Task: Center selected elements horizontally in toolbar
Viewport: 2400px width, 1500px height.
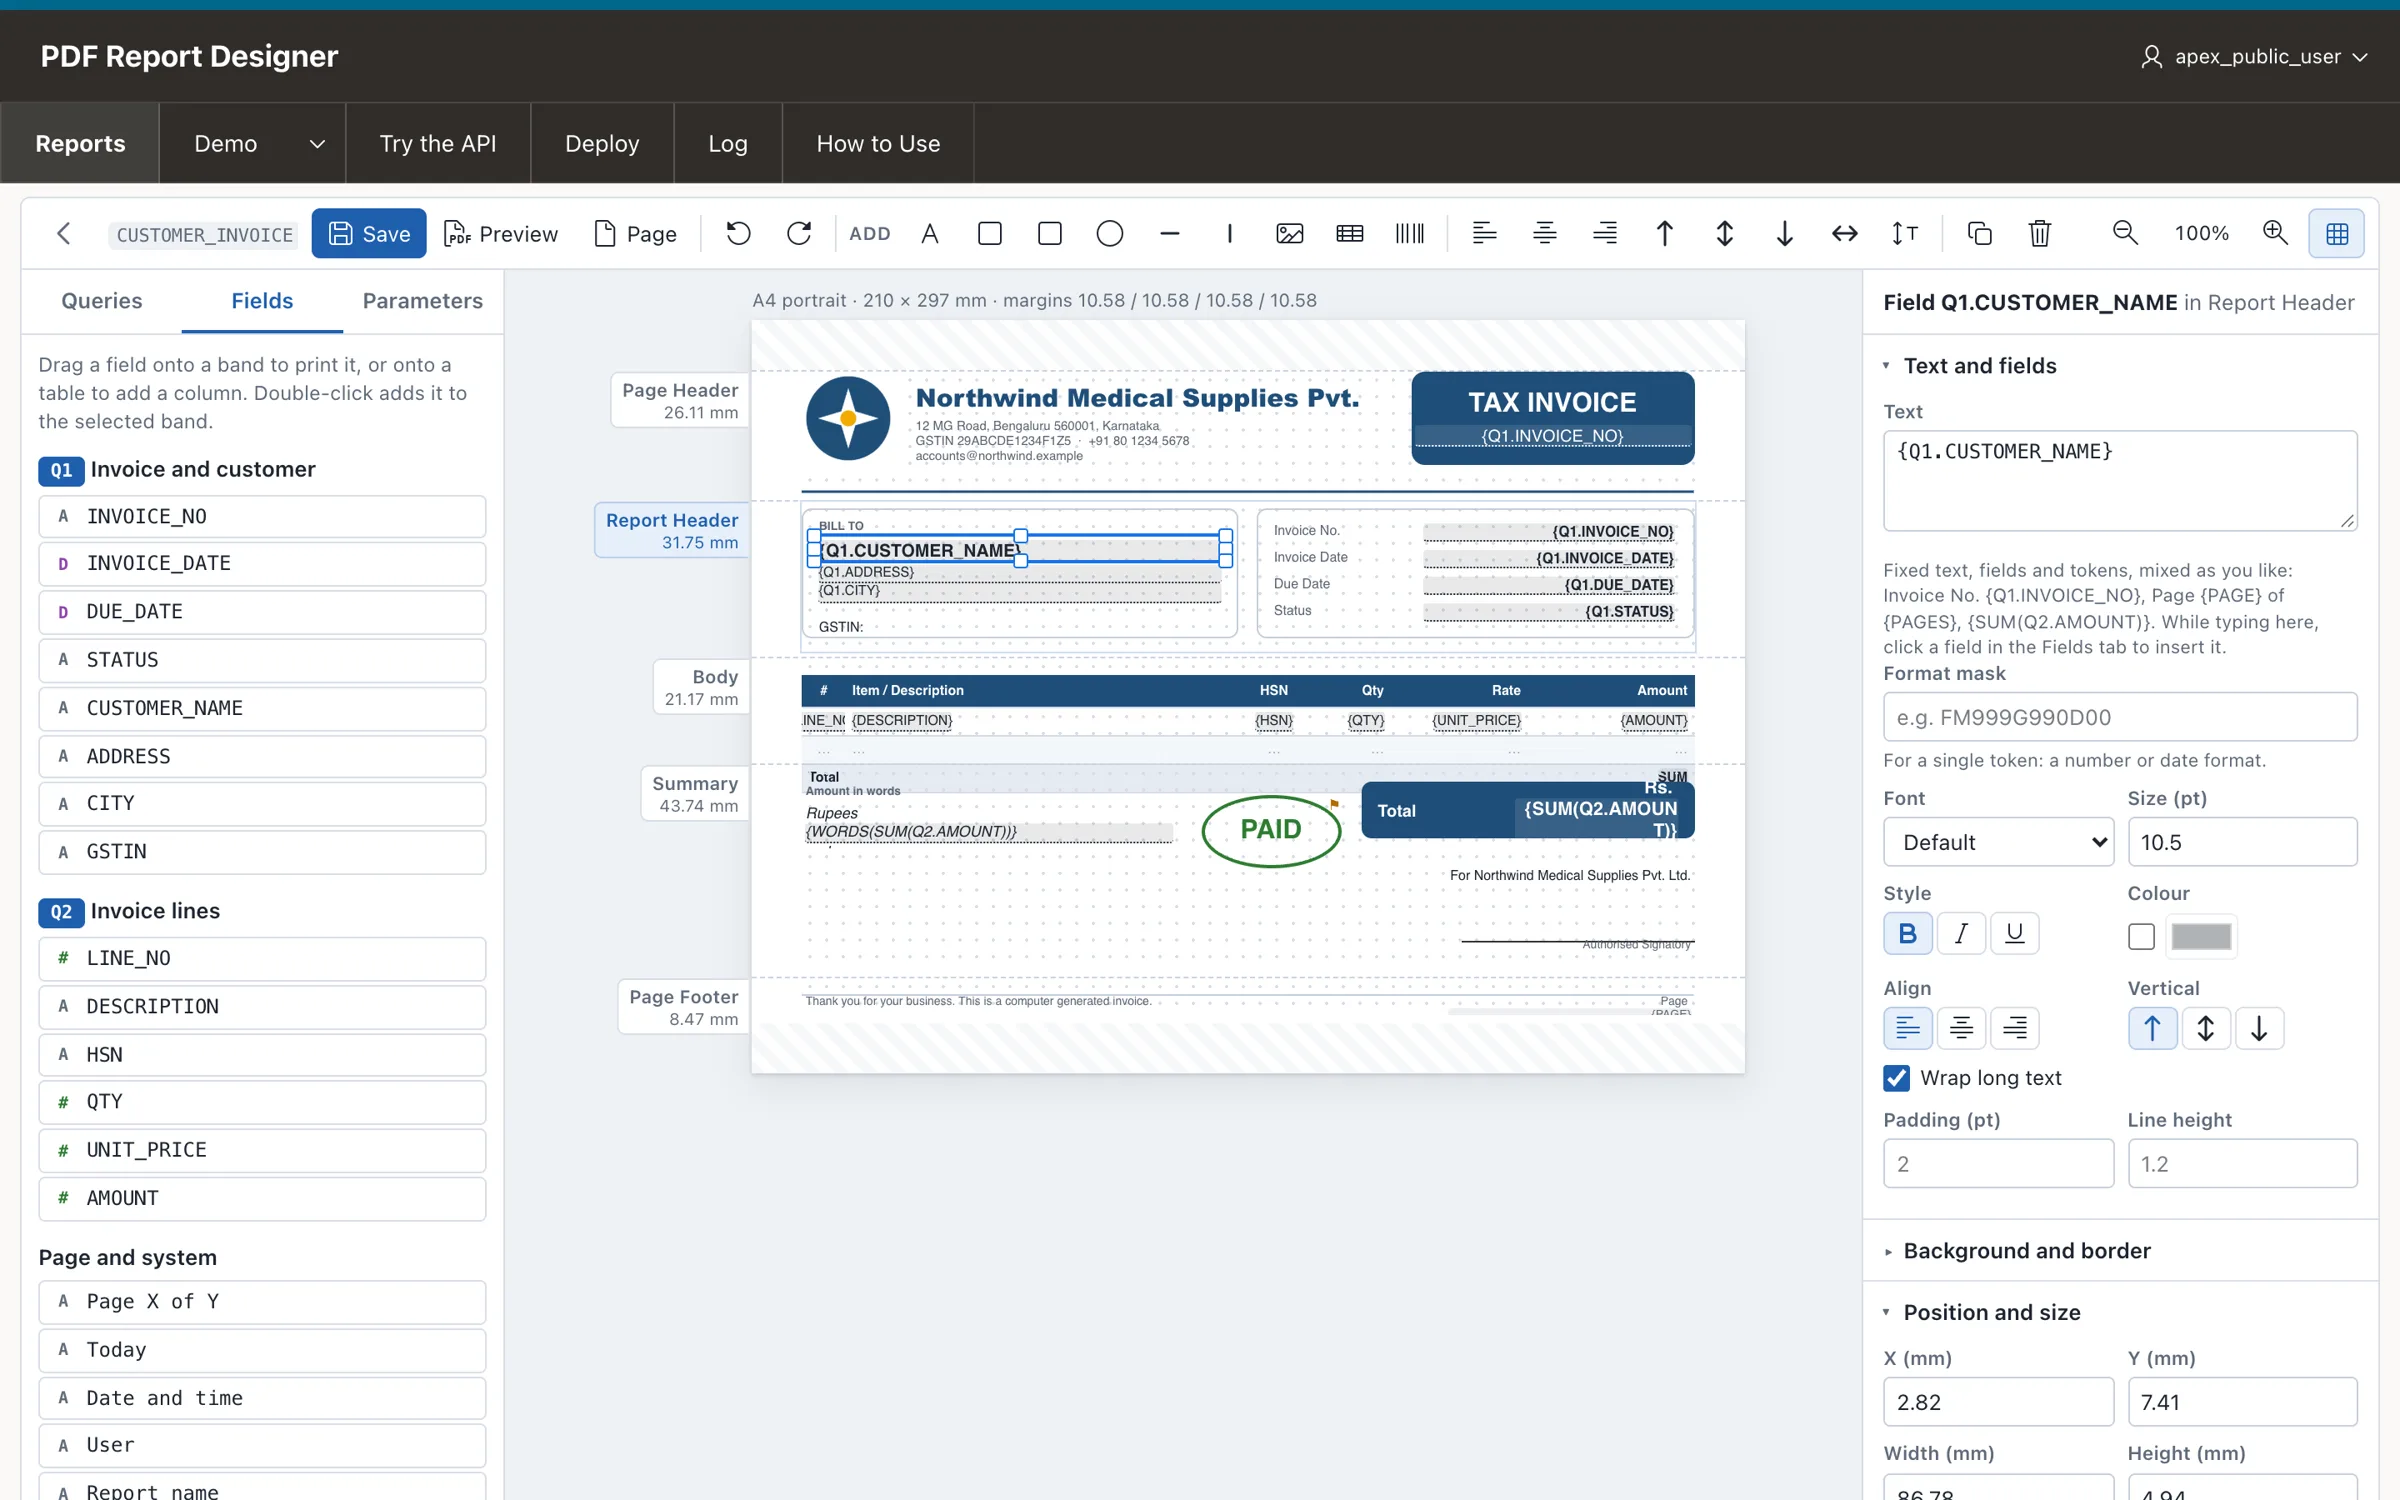Action: click(1545, 233)
